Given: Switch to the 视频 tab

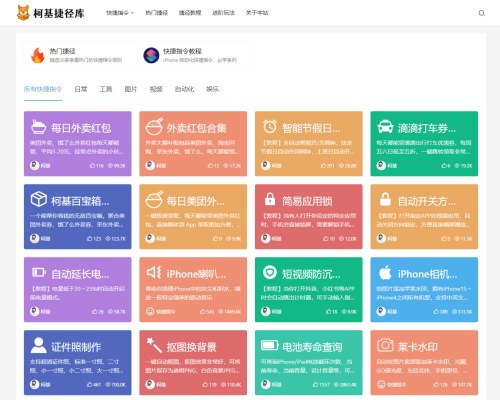Looking at the screenshot, I should point(156,89).
